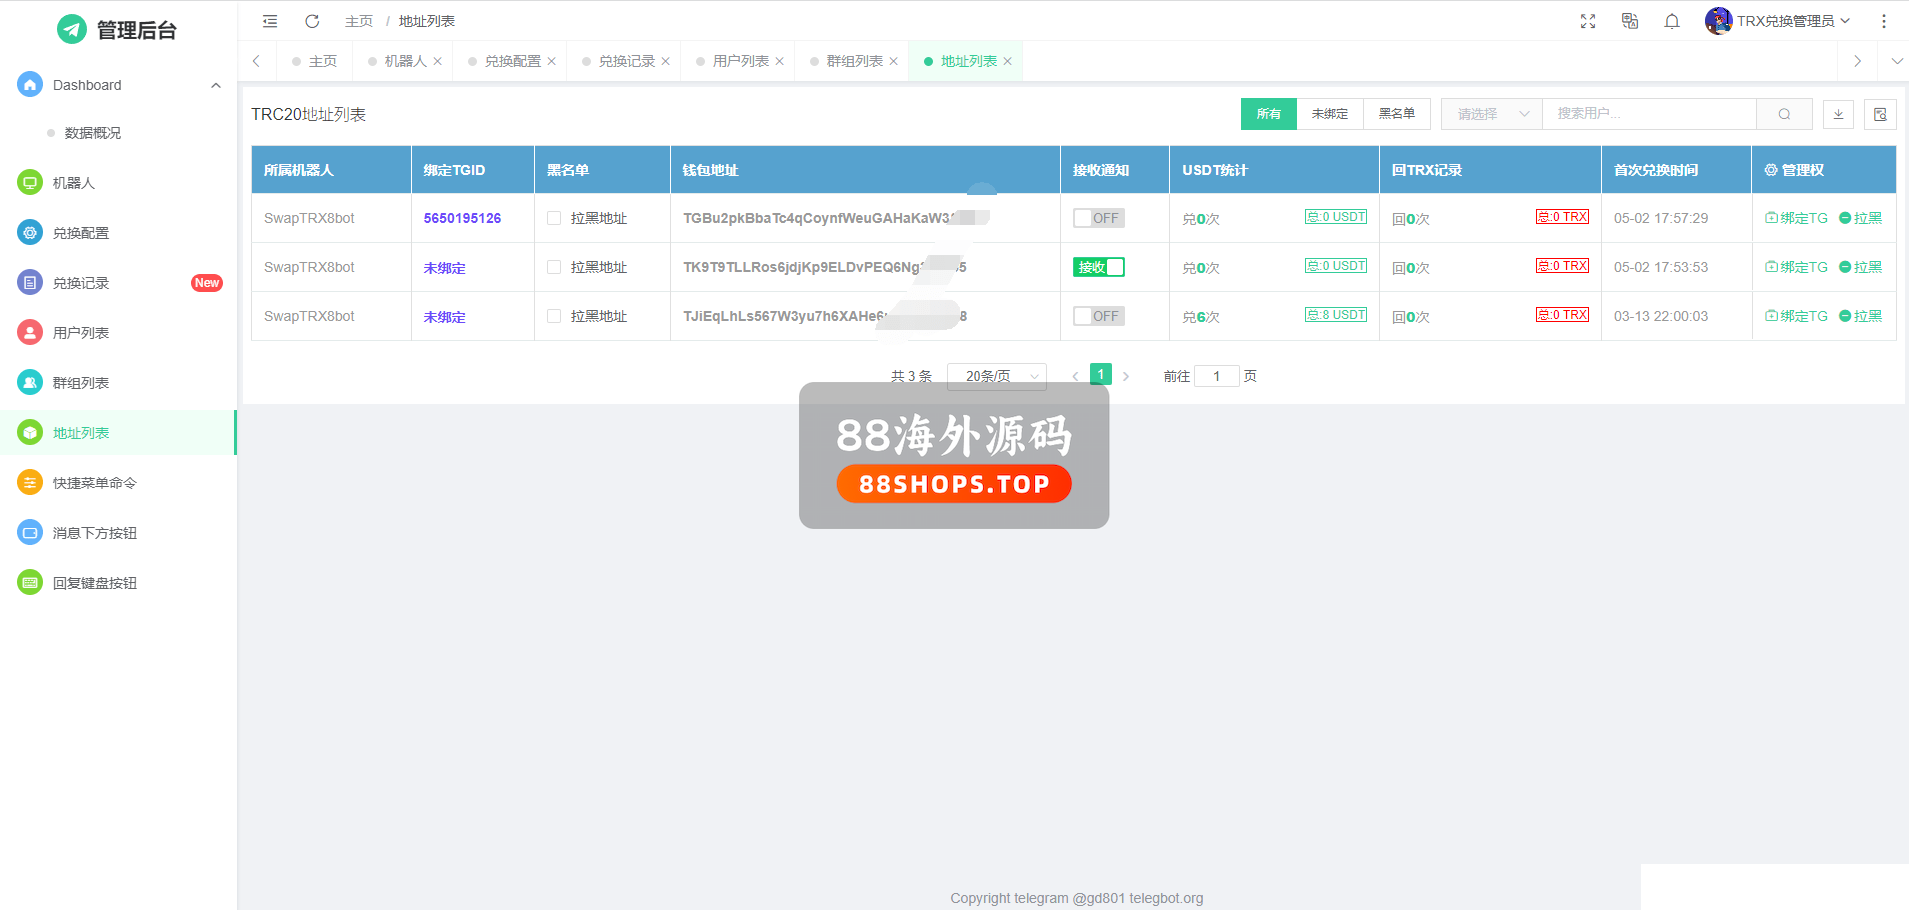Close the 群组列表 tab
This screenshot has height=910, width=1909.
[x=893, y=61]
